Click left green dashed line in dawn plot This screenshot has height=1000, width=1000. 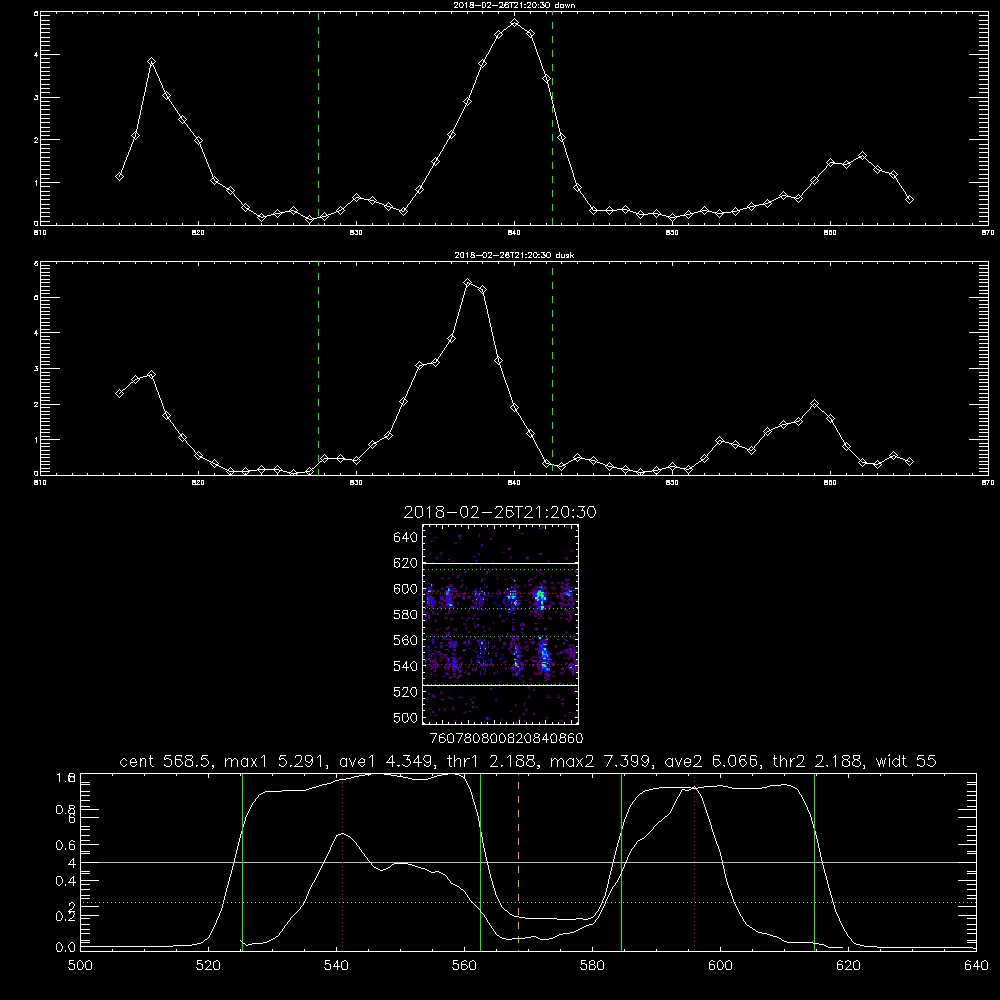[x=318, y=118]
